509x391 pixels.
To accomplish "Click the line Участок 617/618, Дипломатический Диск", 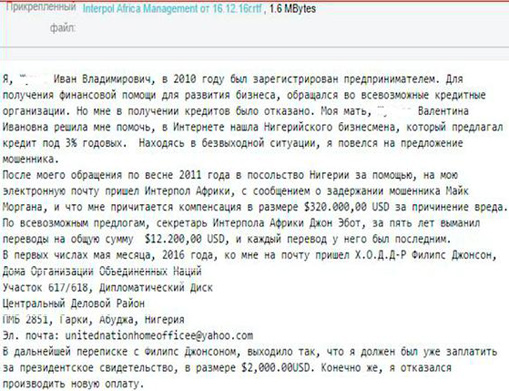I will pyautogui.click(x=108, y=287).
